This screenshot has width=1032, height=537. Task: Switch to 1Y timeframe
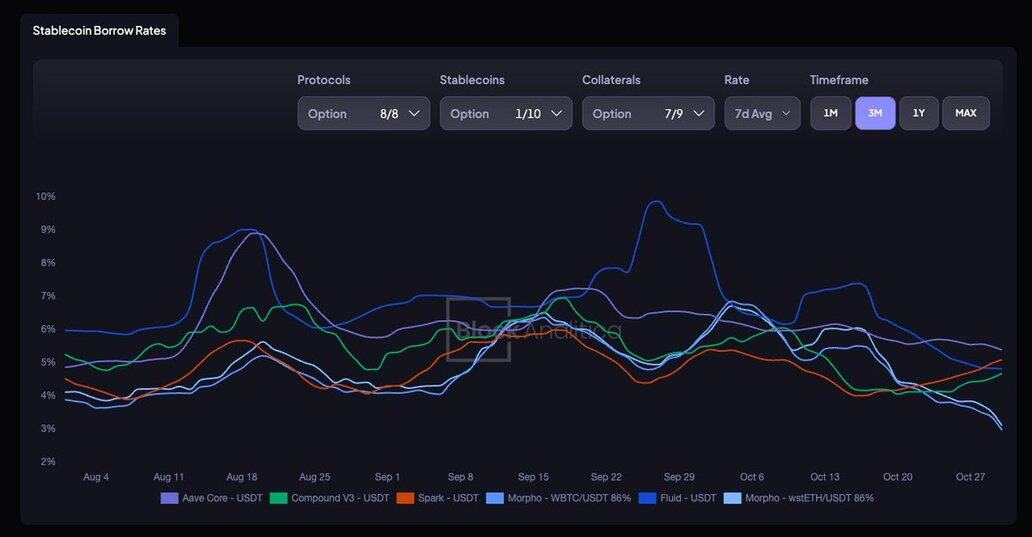(x=919, y=113)
